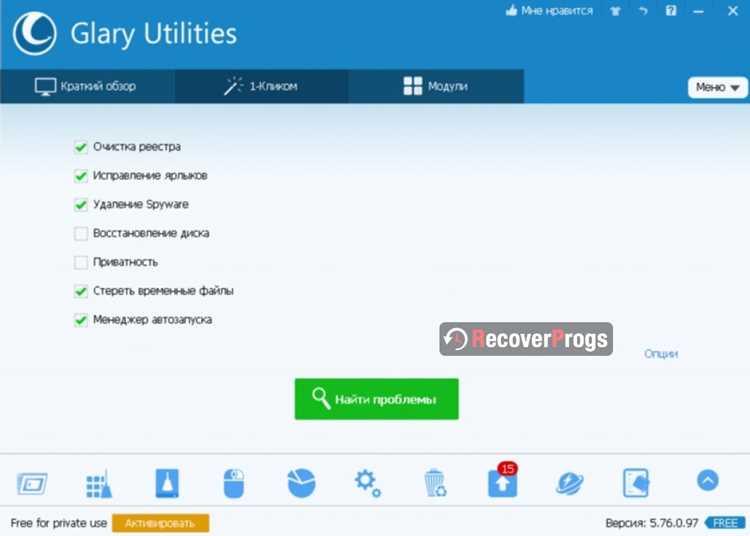
Task: Uncheck 'Удаление Spyware' checkbox
Action: [x=81, y=205]
